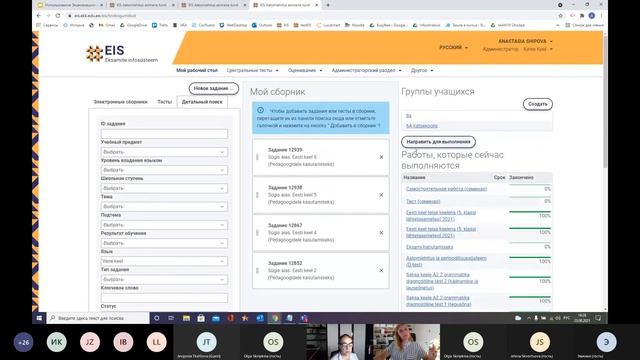Open the Тип задания dropdown
Viewport: 640px width, 360px height.
164,279
